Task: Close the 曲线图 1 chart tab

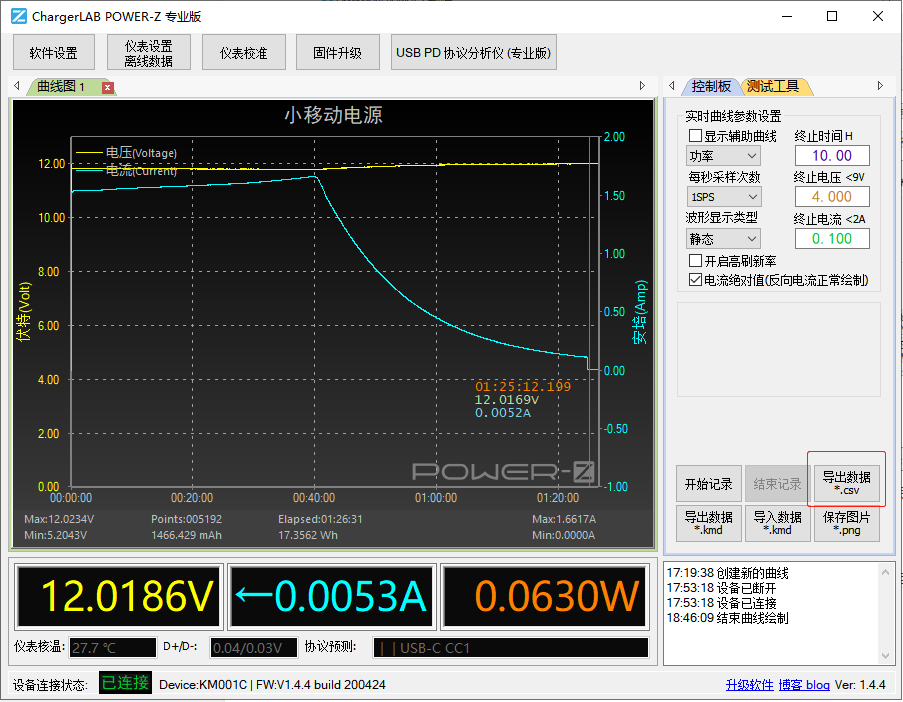Action: coord(107,87)
